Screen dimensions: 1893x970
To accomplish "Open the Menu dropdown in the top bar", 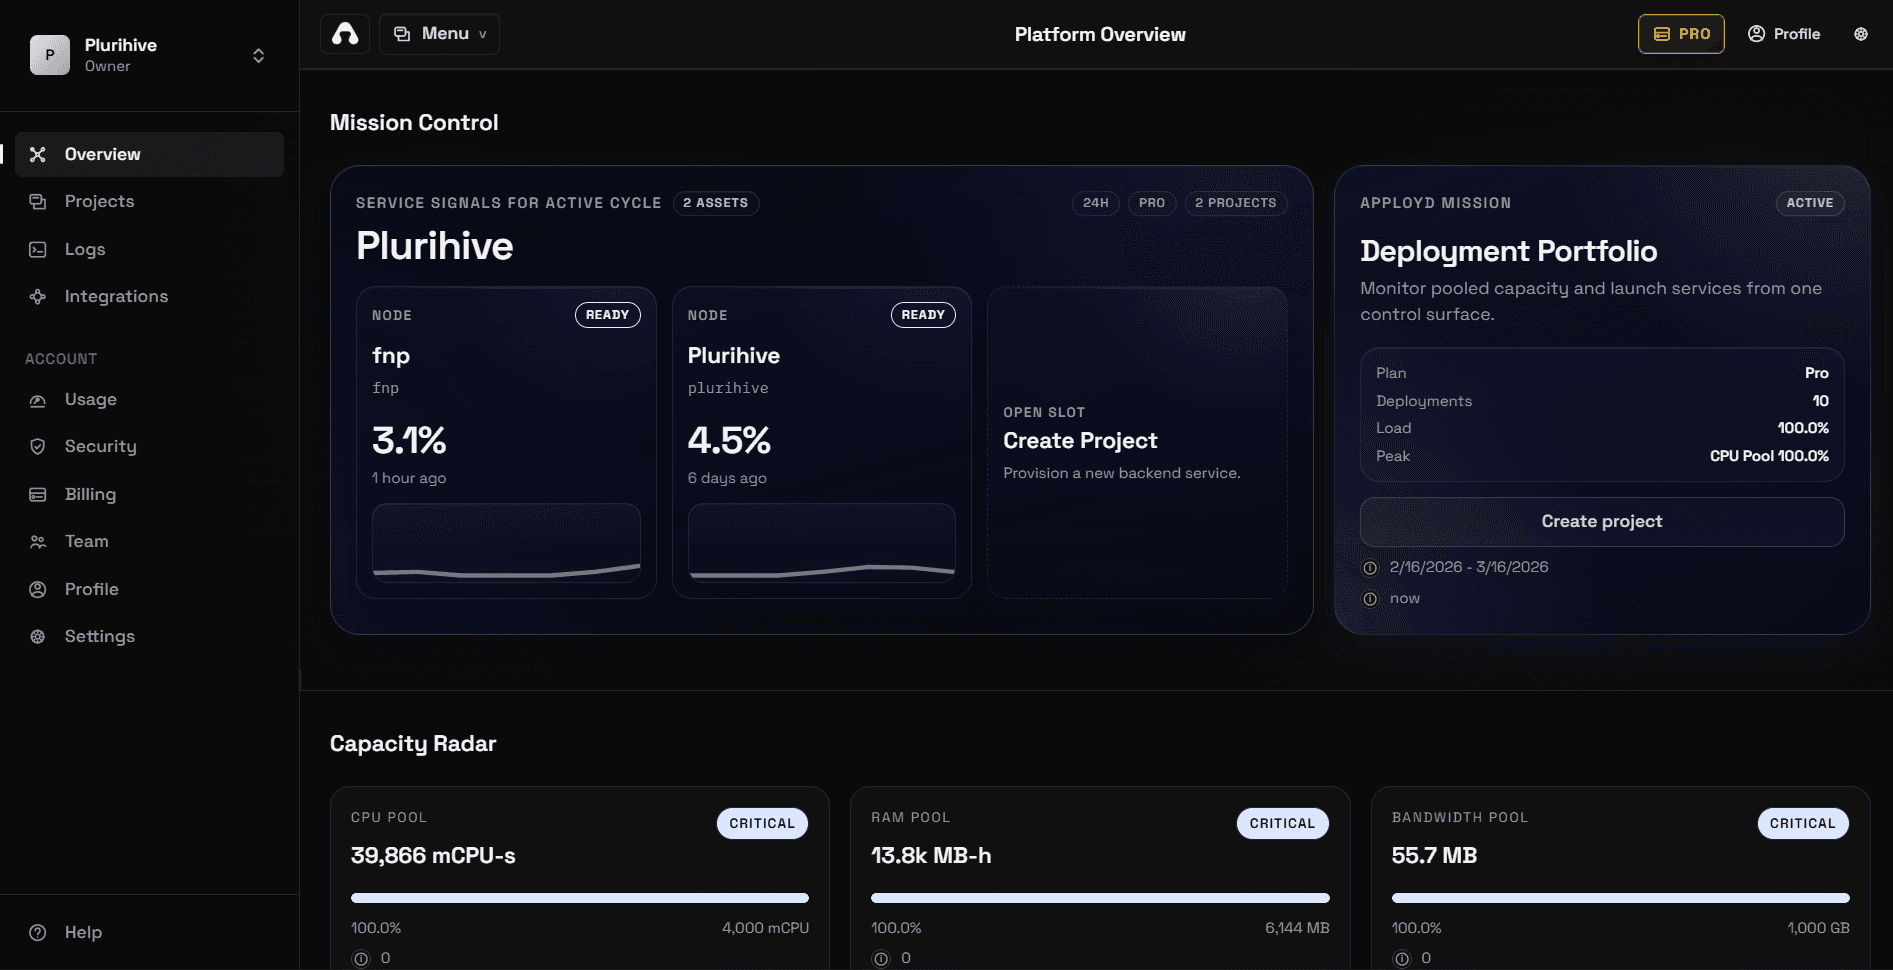I will point(438,33).
